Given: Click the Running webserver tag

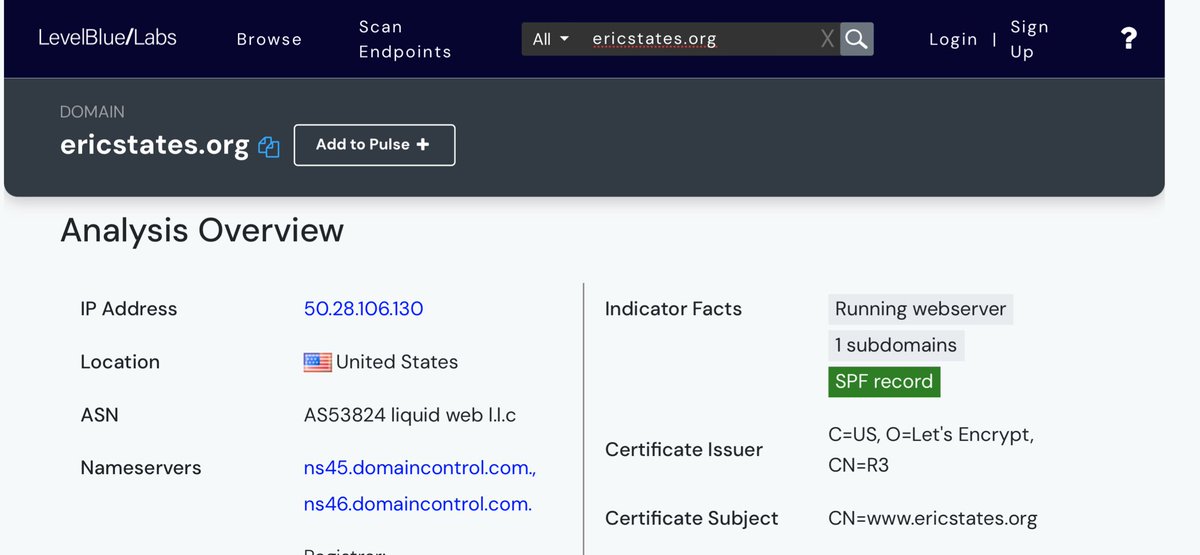Looking at the screenshot, I should 920,309.
